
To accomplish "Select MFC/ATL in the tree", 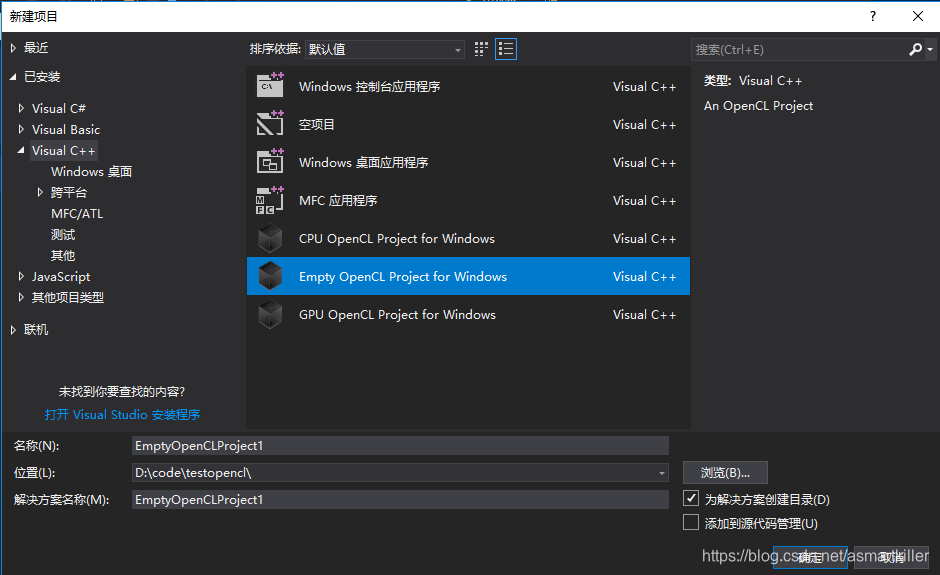I will [77, 213].
